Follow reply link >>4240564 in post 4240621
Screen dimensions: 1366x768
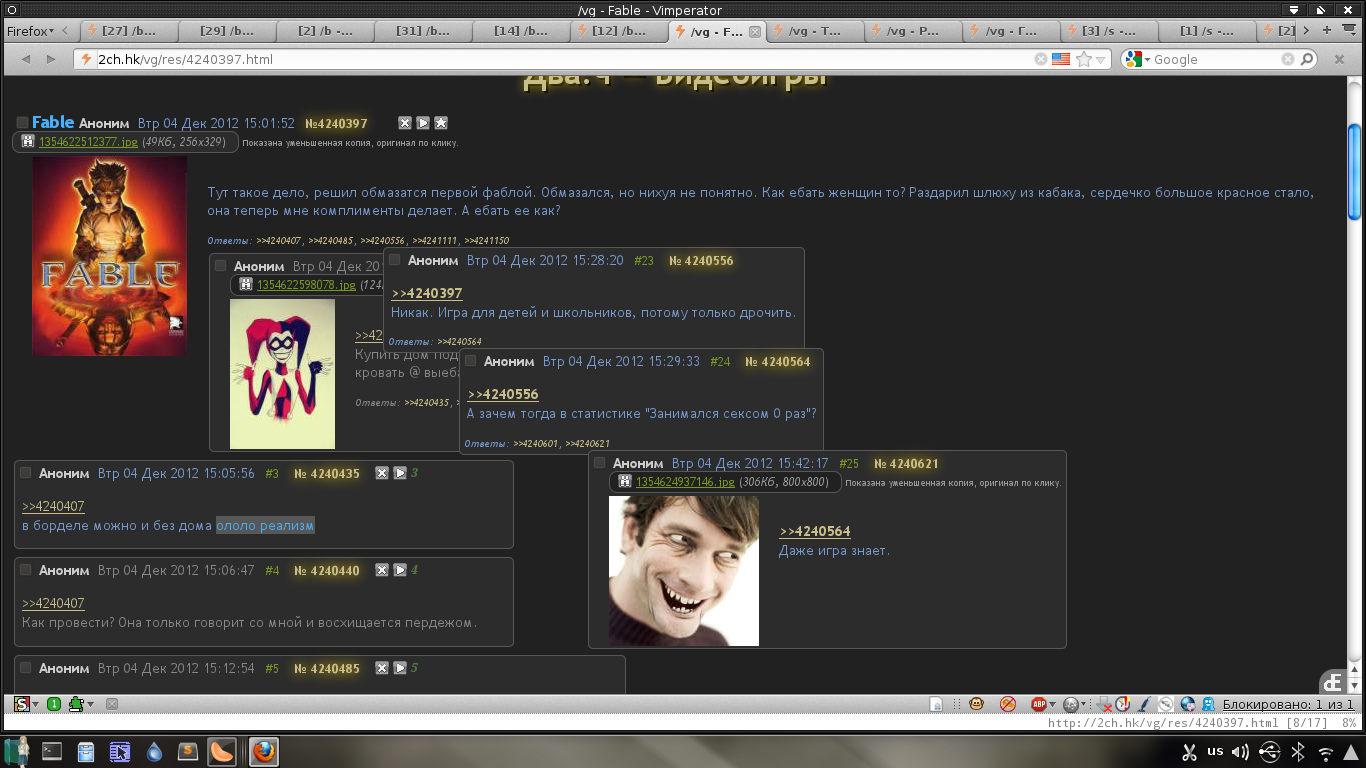(x=815, y=531)
